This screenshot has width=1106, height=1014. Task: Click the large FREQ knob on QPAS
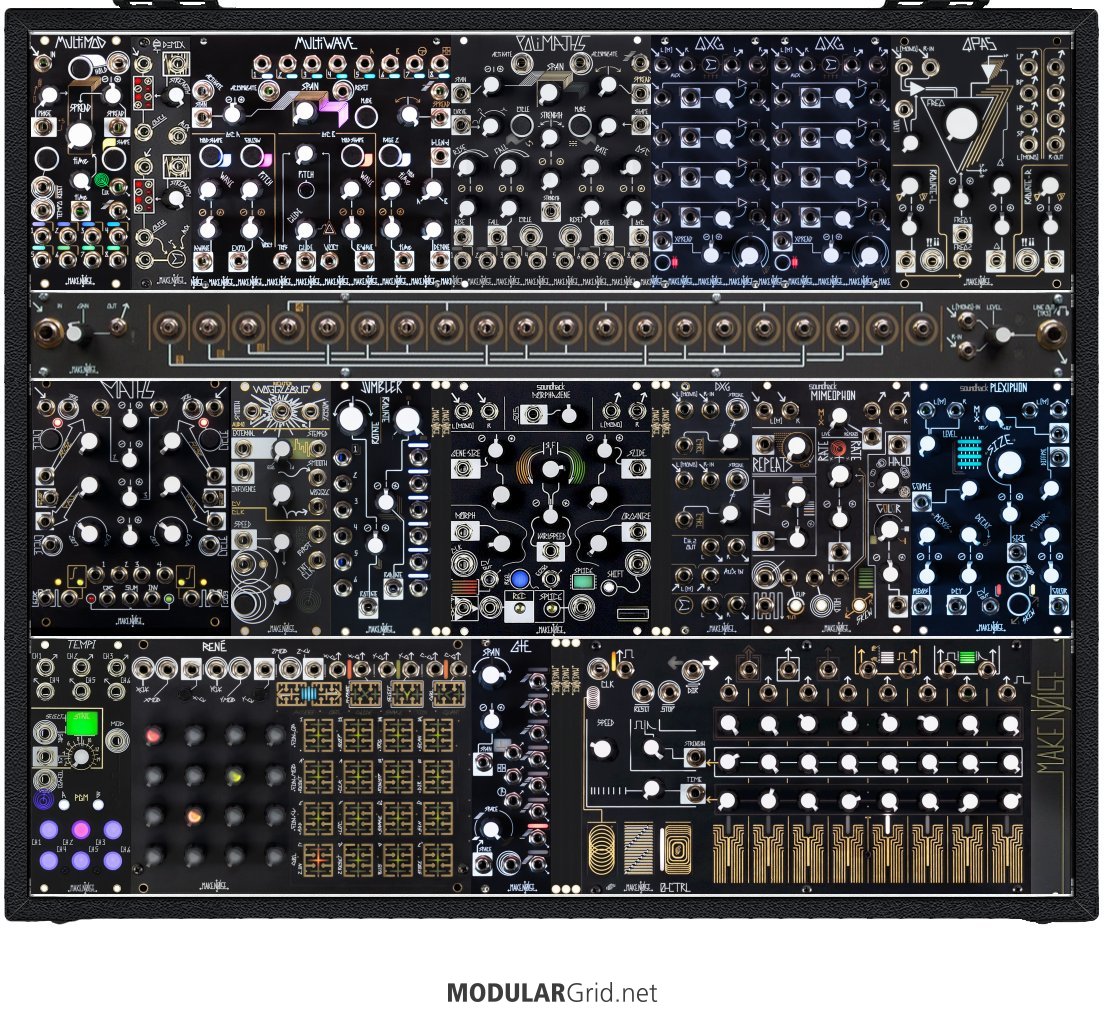tap(961, 125)
